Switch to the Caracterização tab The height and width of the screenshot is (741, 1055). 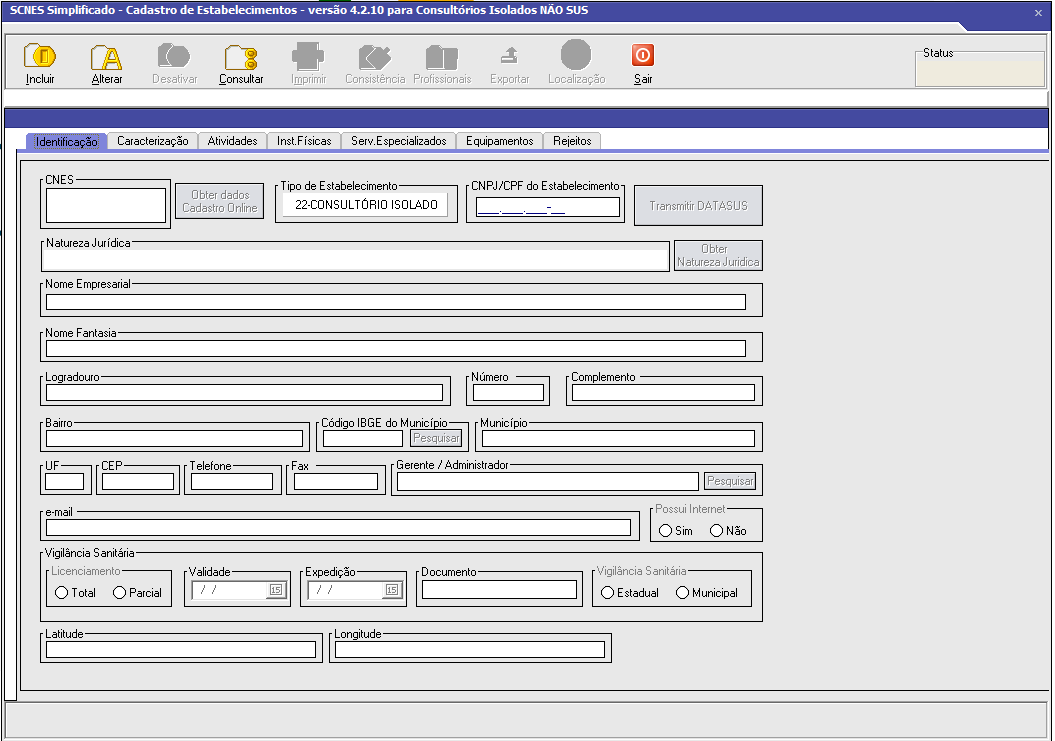tap(152, 141)
